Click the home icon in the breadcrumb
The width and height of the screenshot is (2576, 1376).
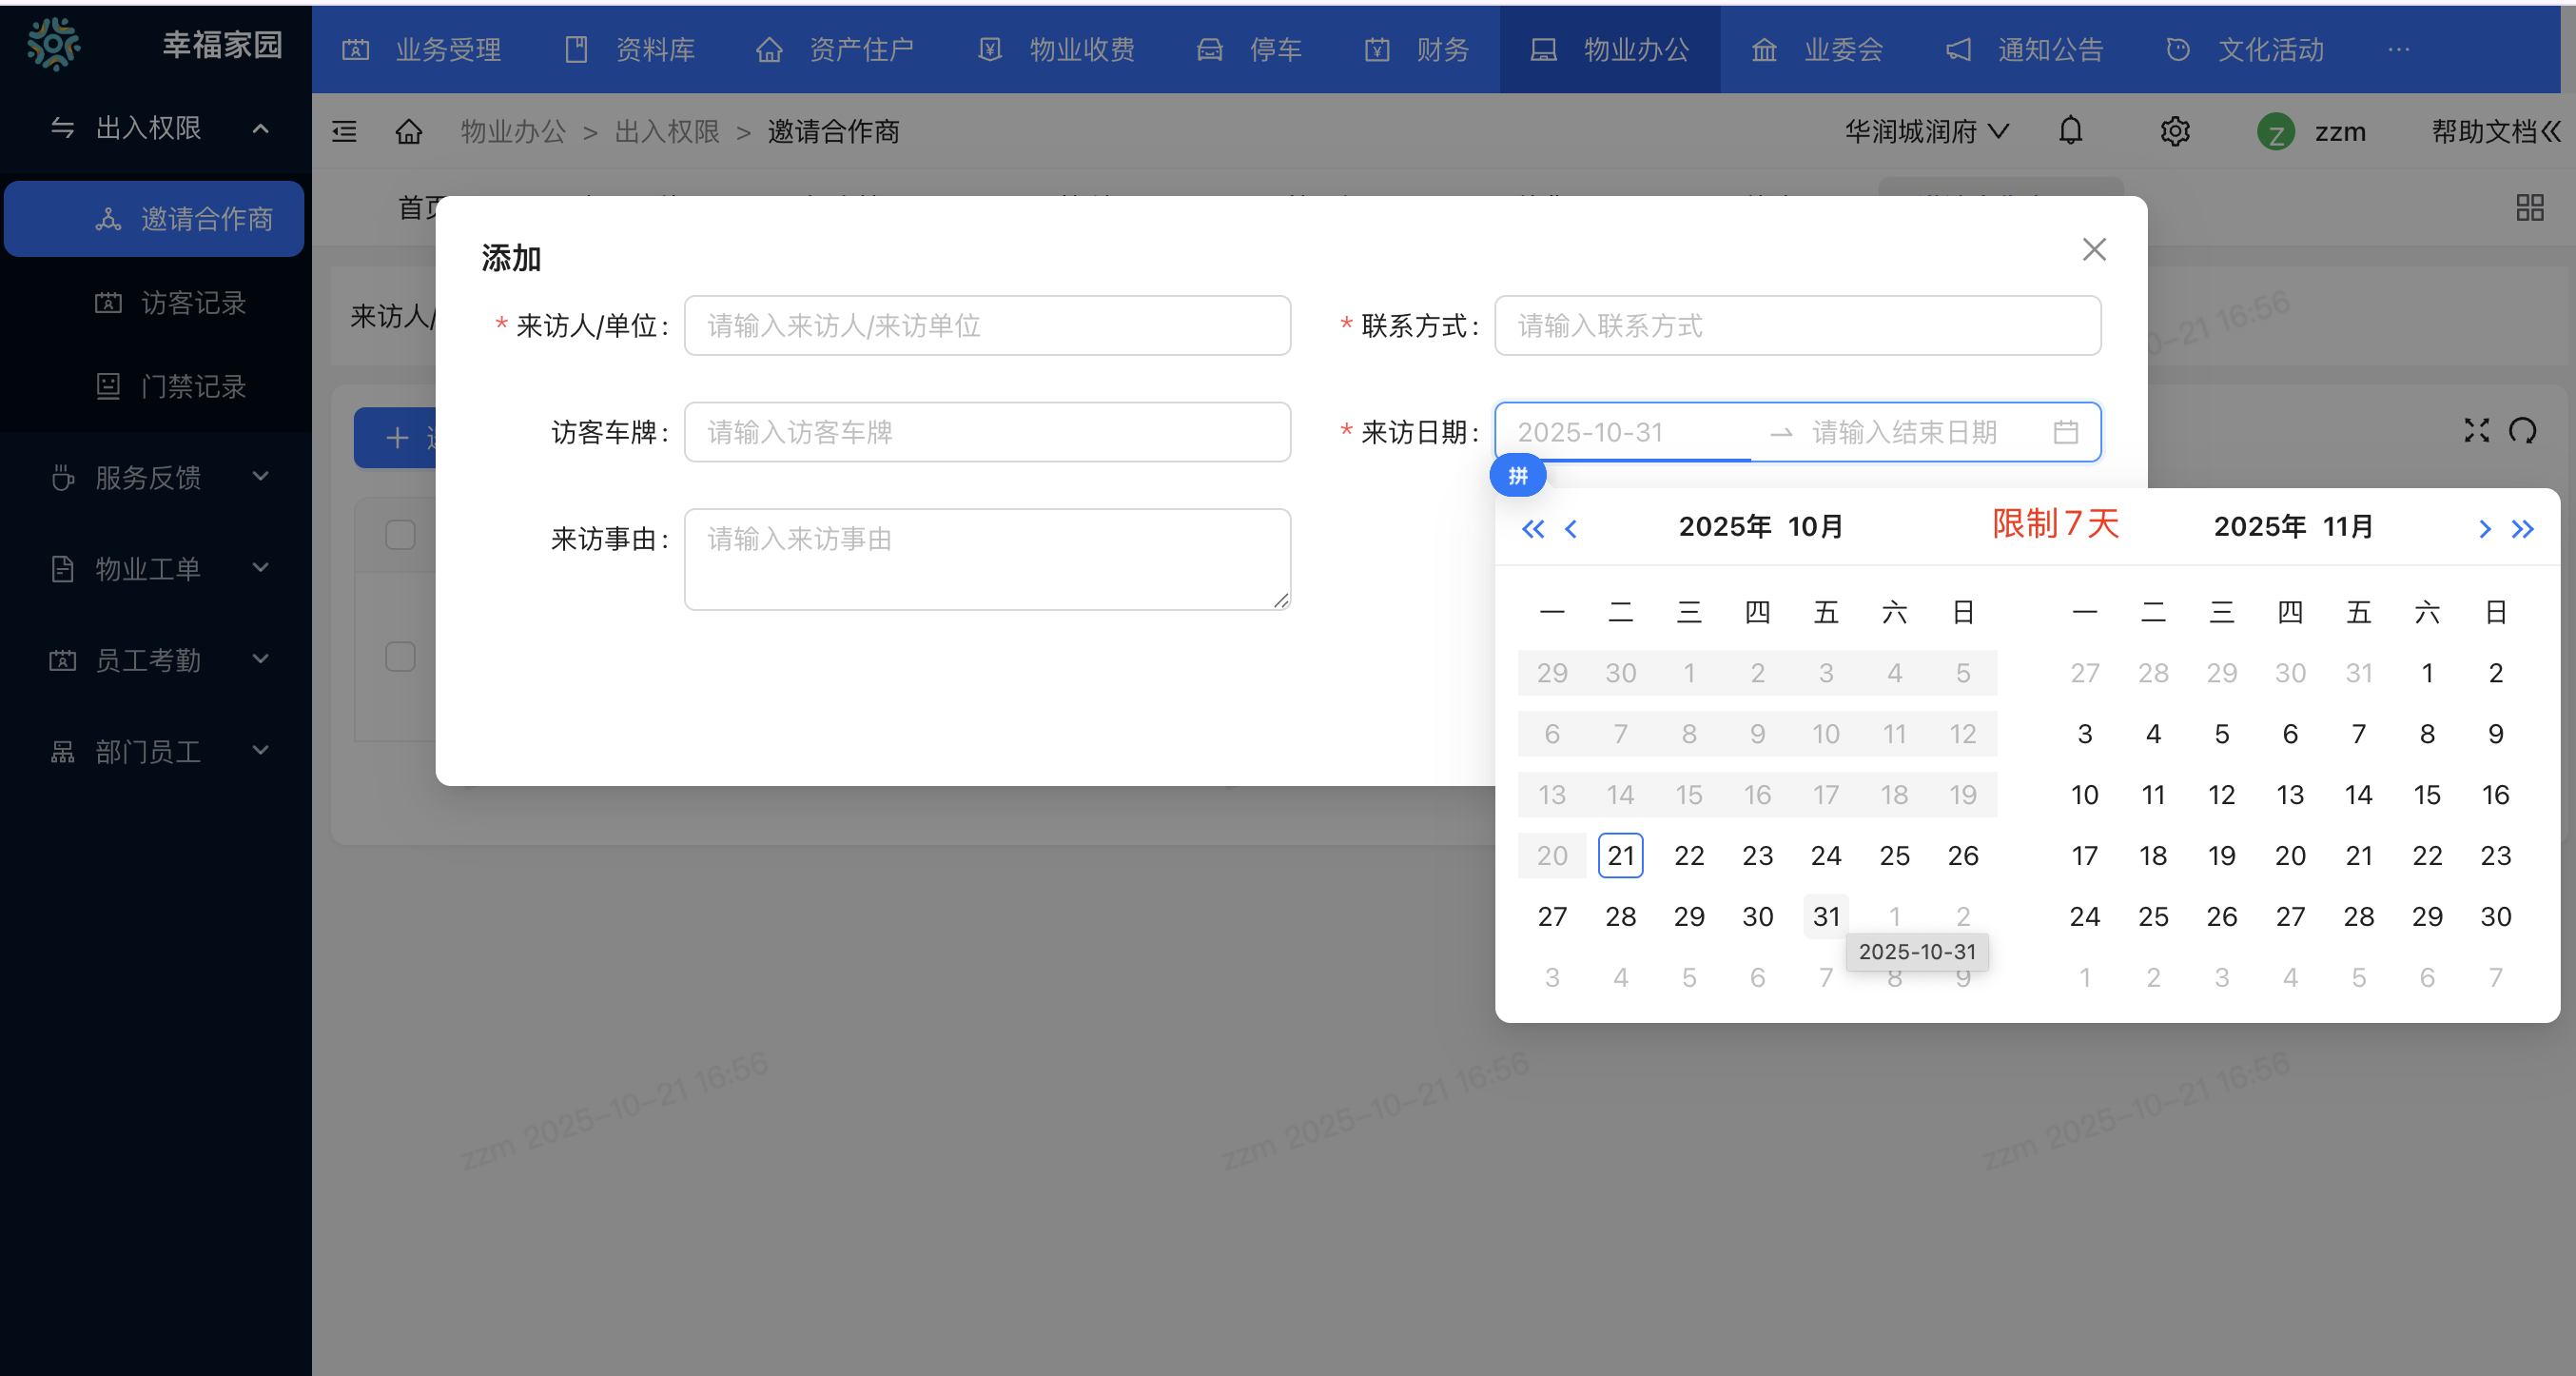coord(408,131)
